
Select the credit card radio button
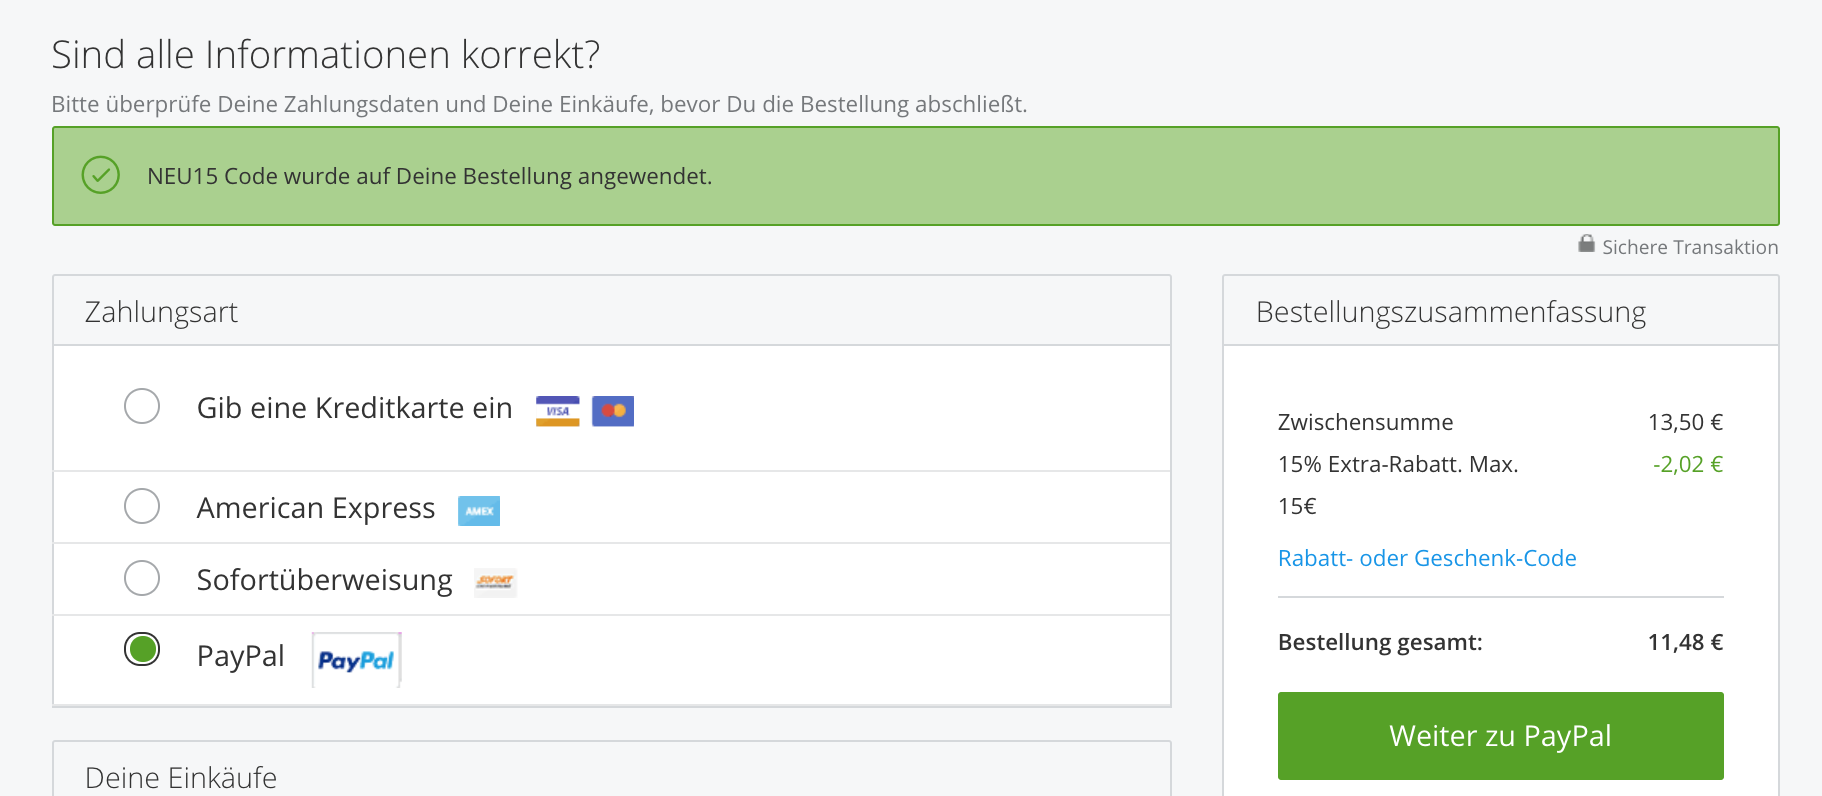[142, 406]
